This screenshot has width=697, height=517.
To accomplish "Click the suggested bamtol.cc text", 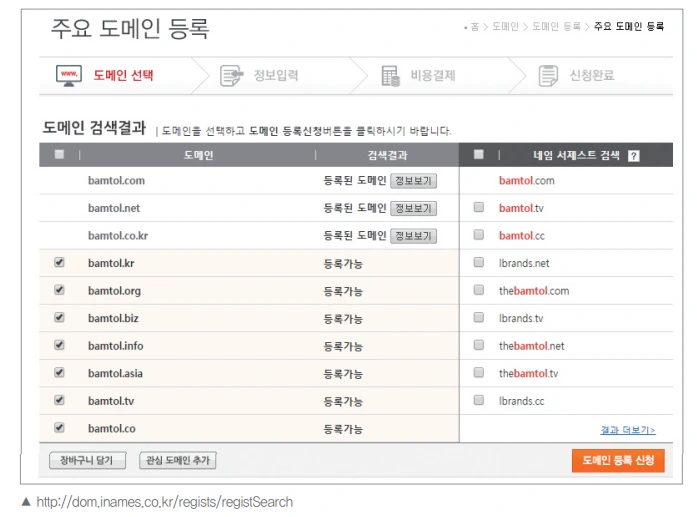I will coord(521,236).
